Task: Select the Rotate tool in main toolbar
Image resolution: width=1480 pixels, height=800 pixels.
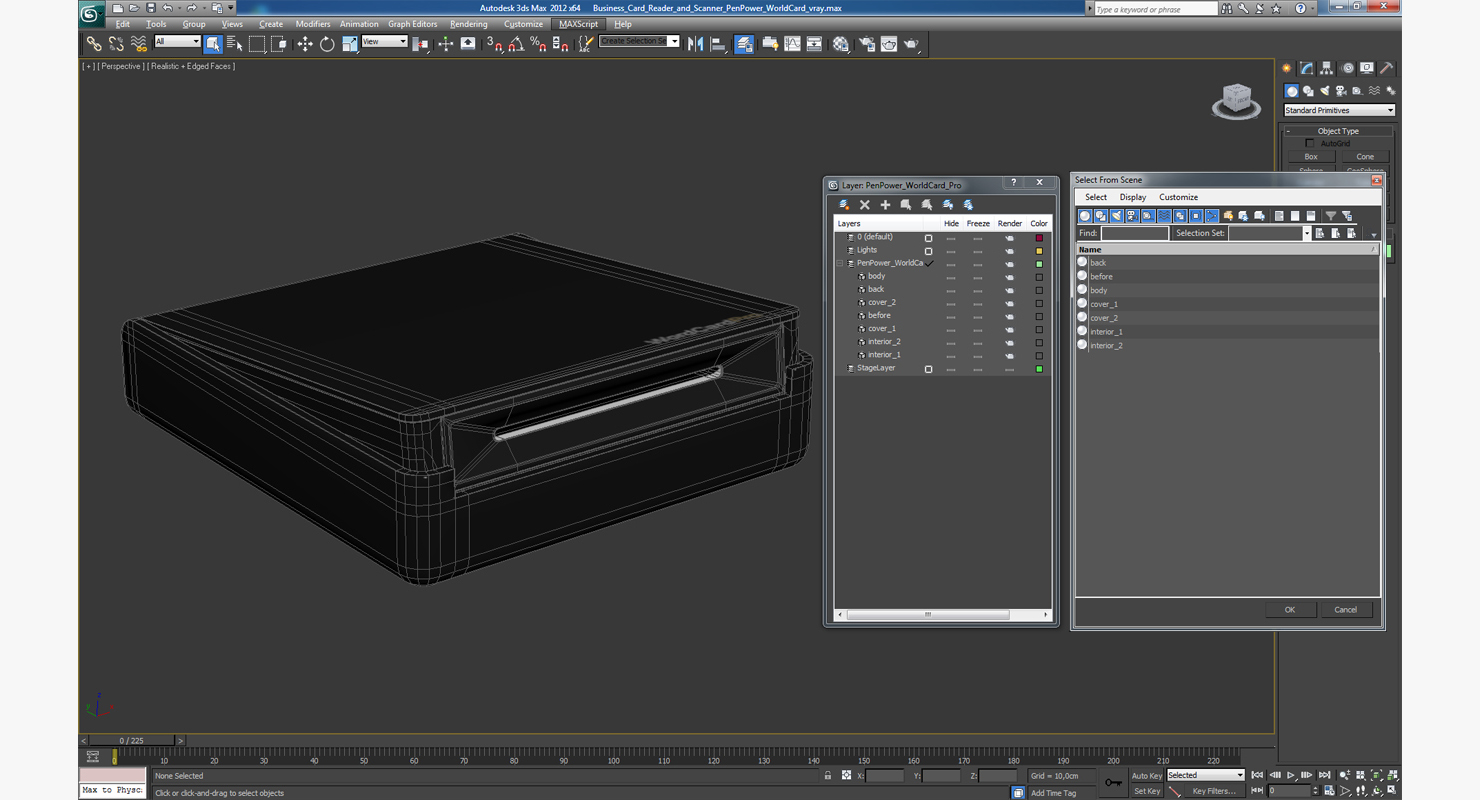Action: tap(327, 44)
